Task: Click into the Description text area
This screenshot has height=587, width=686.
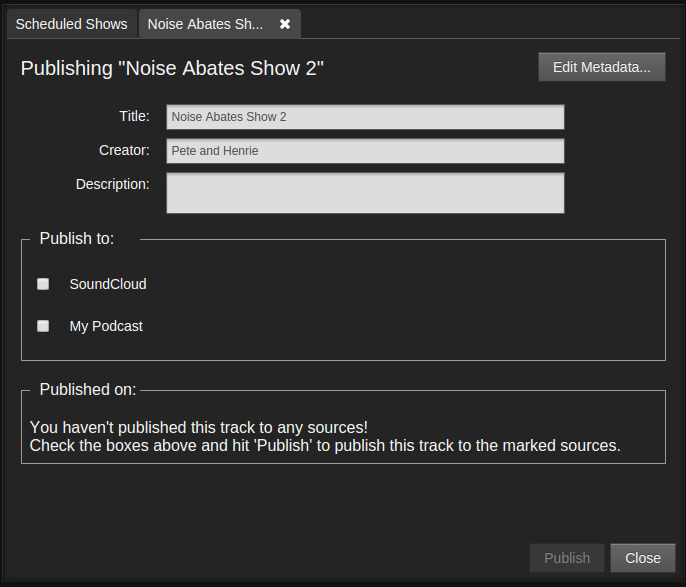Action: coord(365,193)
